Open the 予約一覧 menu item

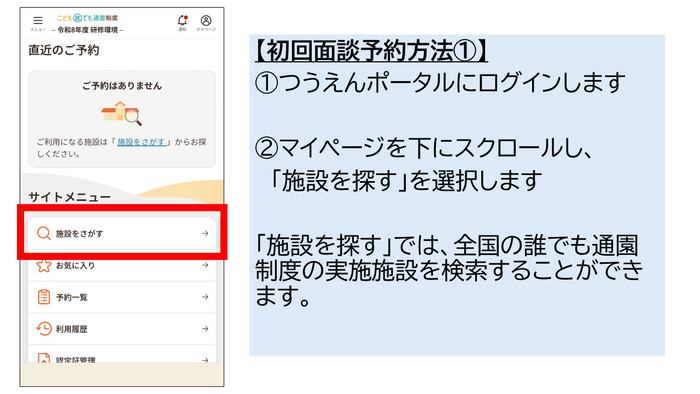[x=122, y=297]
